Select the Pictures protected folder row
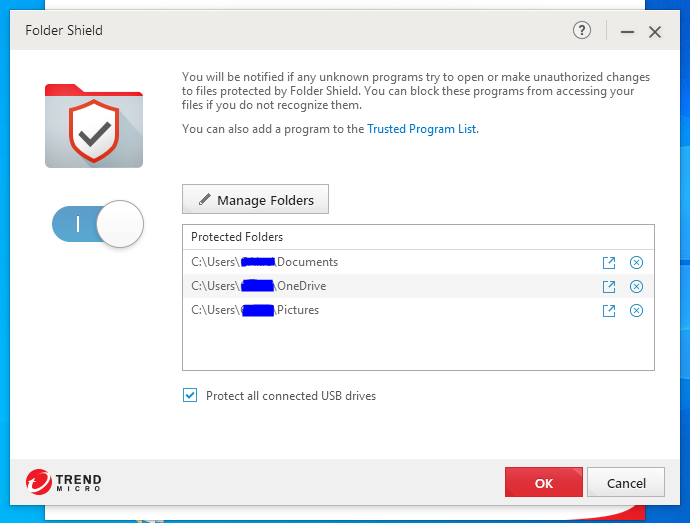The height and width of the screenshot is (523, 690). click(418, 310)
